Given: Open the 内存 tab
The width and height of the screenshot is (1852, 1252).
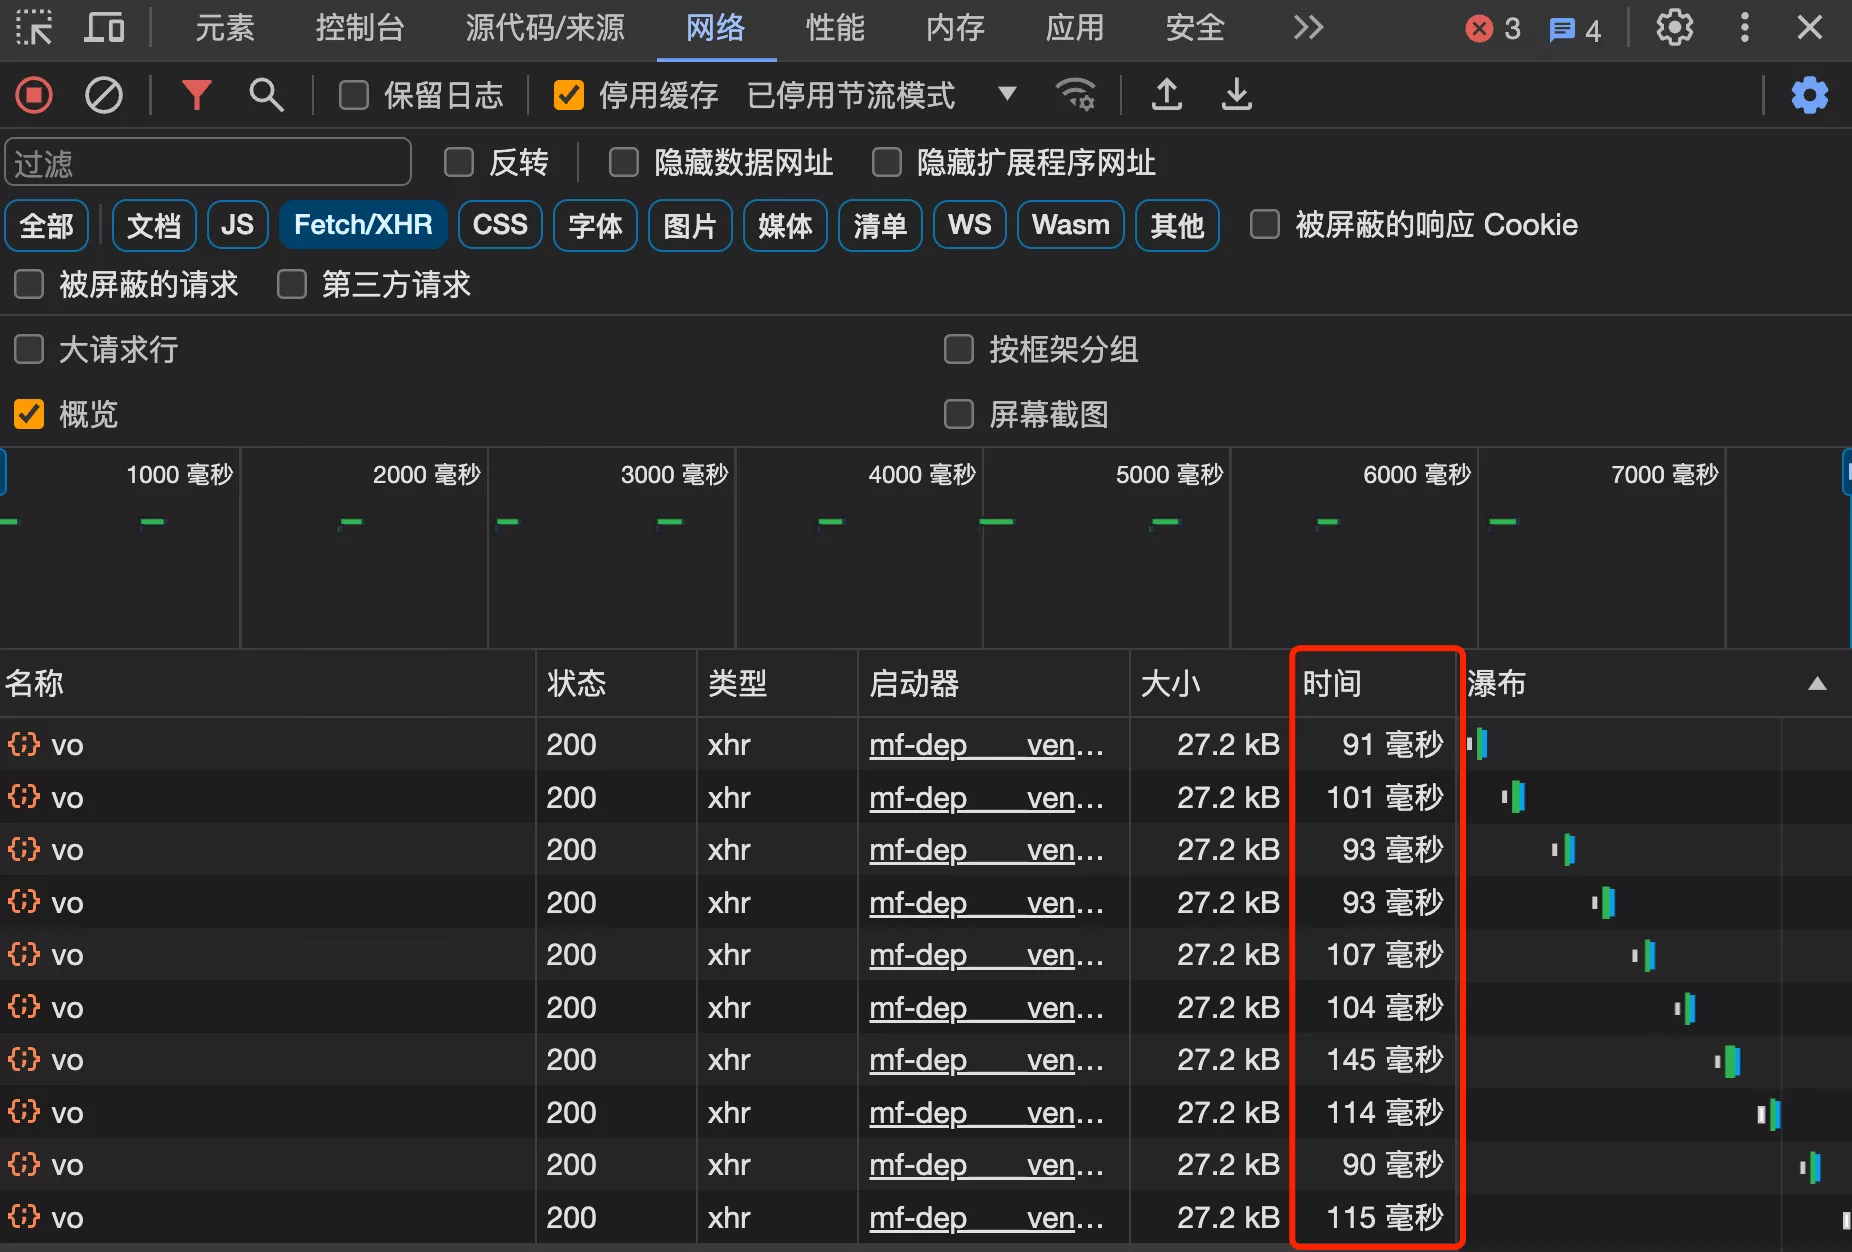Looking at the screenshot, I should [955, 28].
